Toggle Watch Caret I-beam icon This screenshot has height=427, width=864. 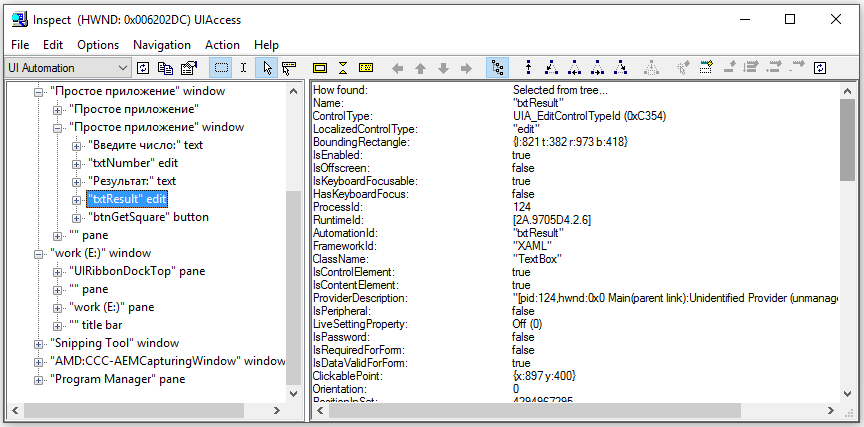pos(244,68)
